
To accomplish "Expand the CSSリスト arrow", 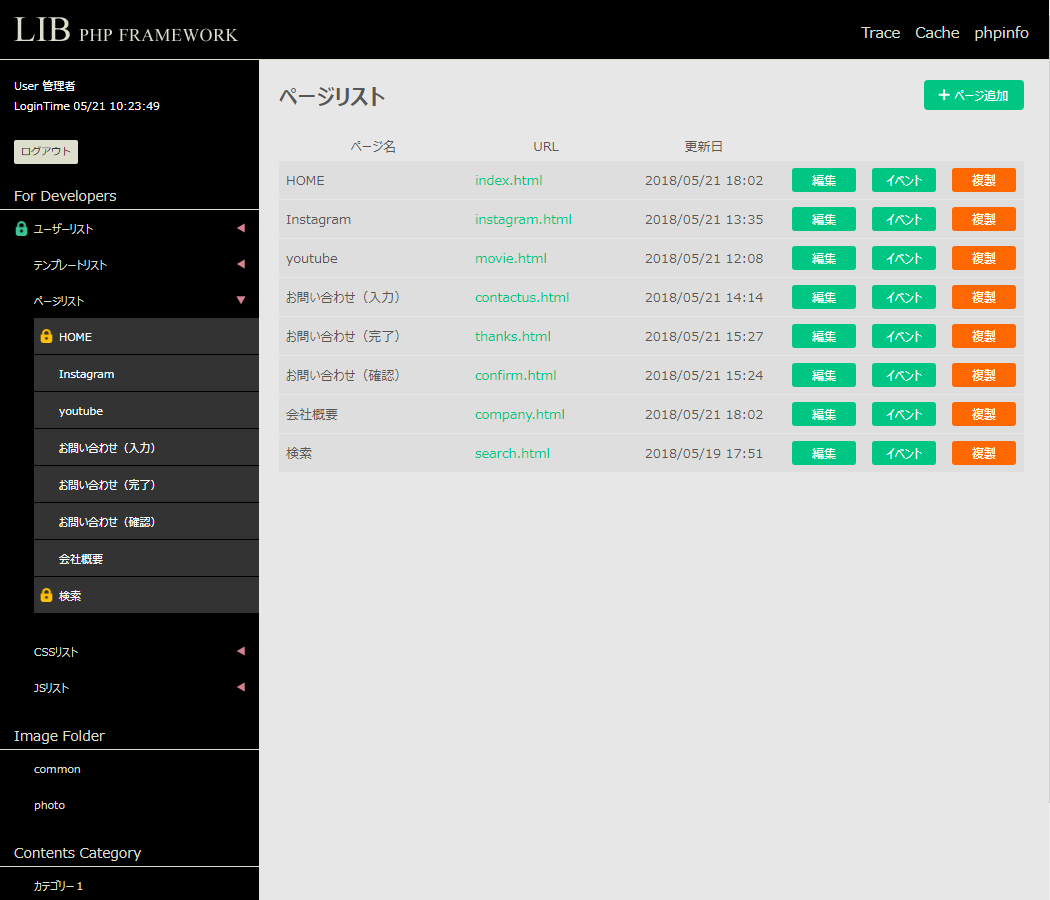I will coord(241,651).
